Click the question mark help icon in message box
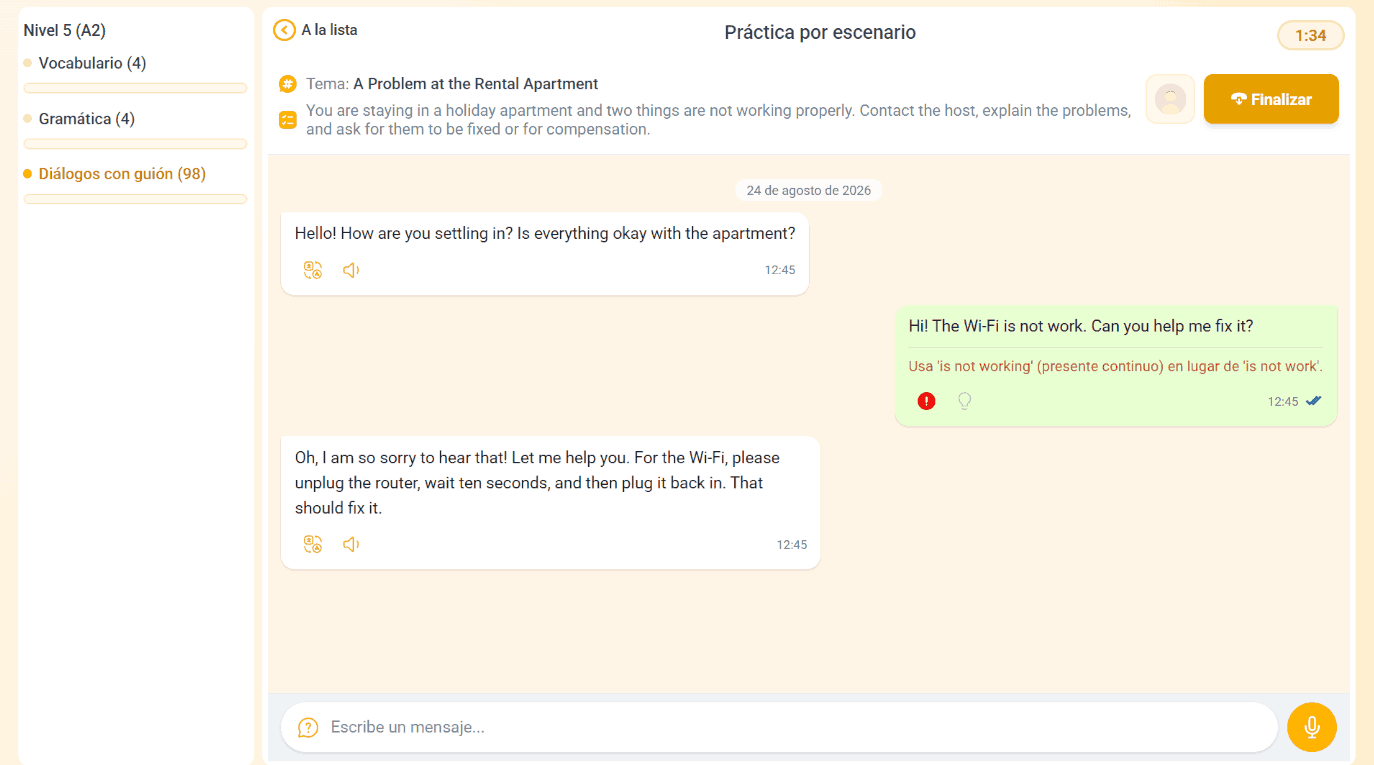Viewport: 1374px width, 765px height. coord(308,727)
